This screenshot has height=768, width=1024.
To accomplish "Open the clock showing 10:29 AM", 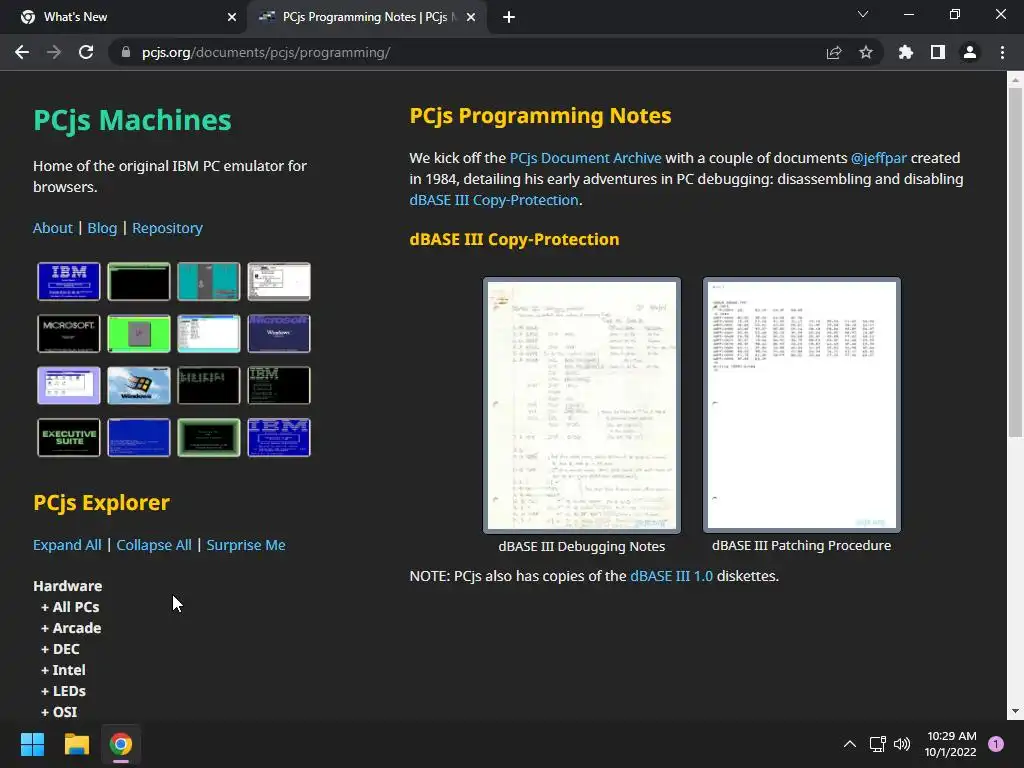I will coord(951,744).
